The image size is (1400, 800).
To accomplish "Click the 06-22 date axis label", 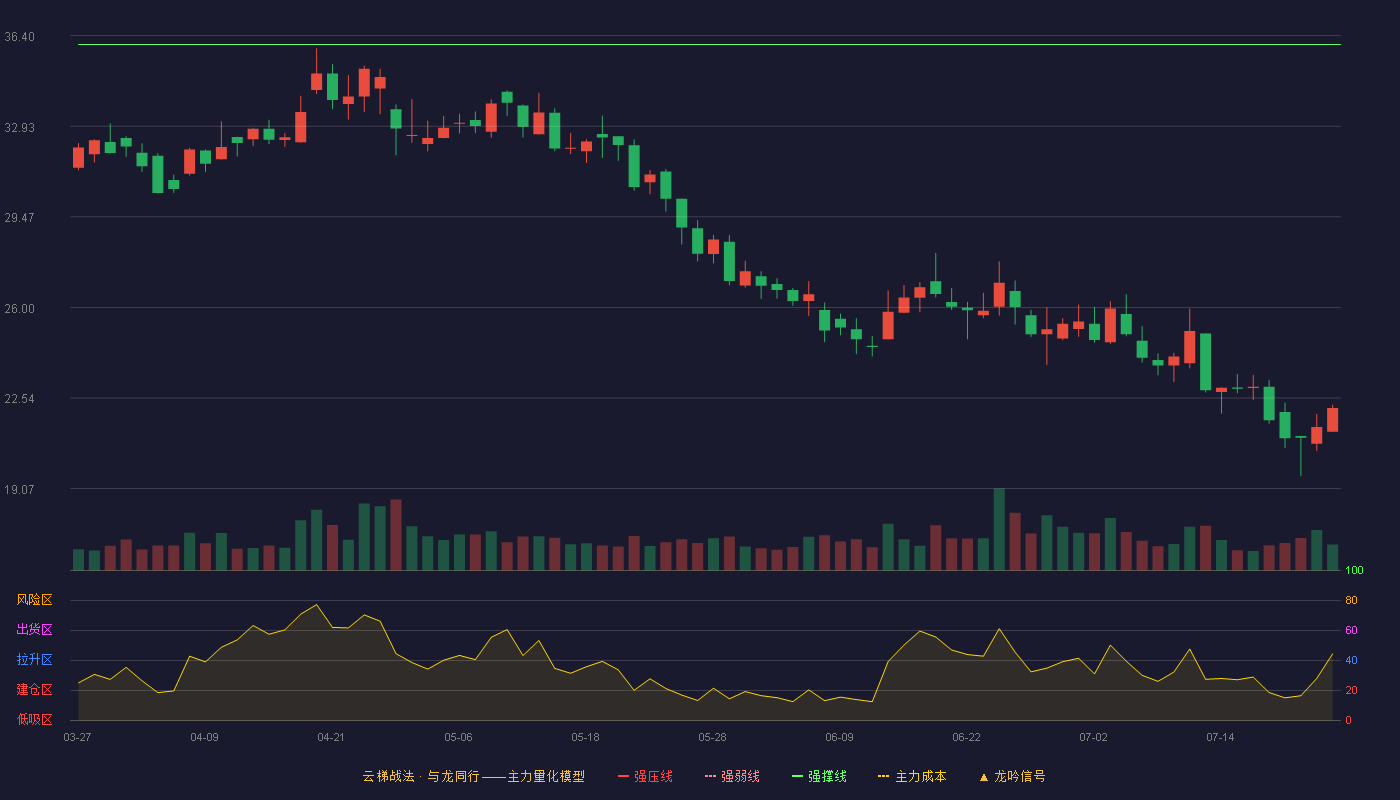I will click(x=966, y=737).
